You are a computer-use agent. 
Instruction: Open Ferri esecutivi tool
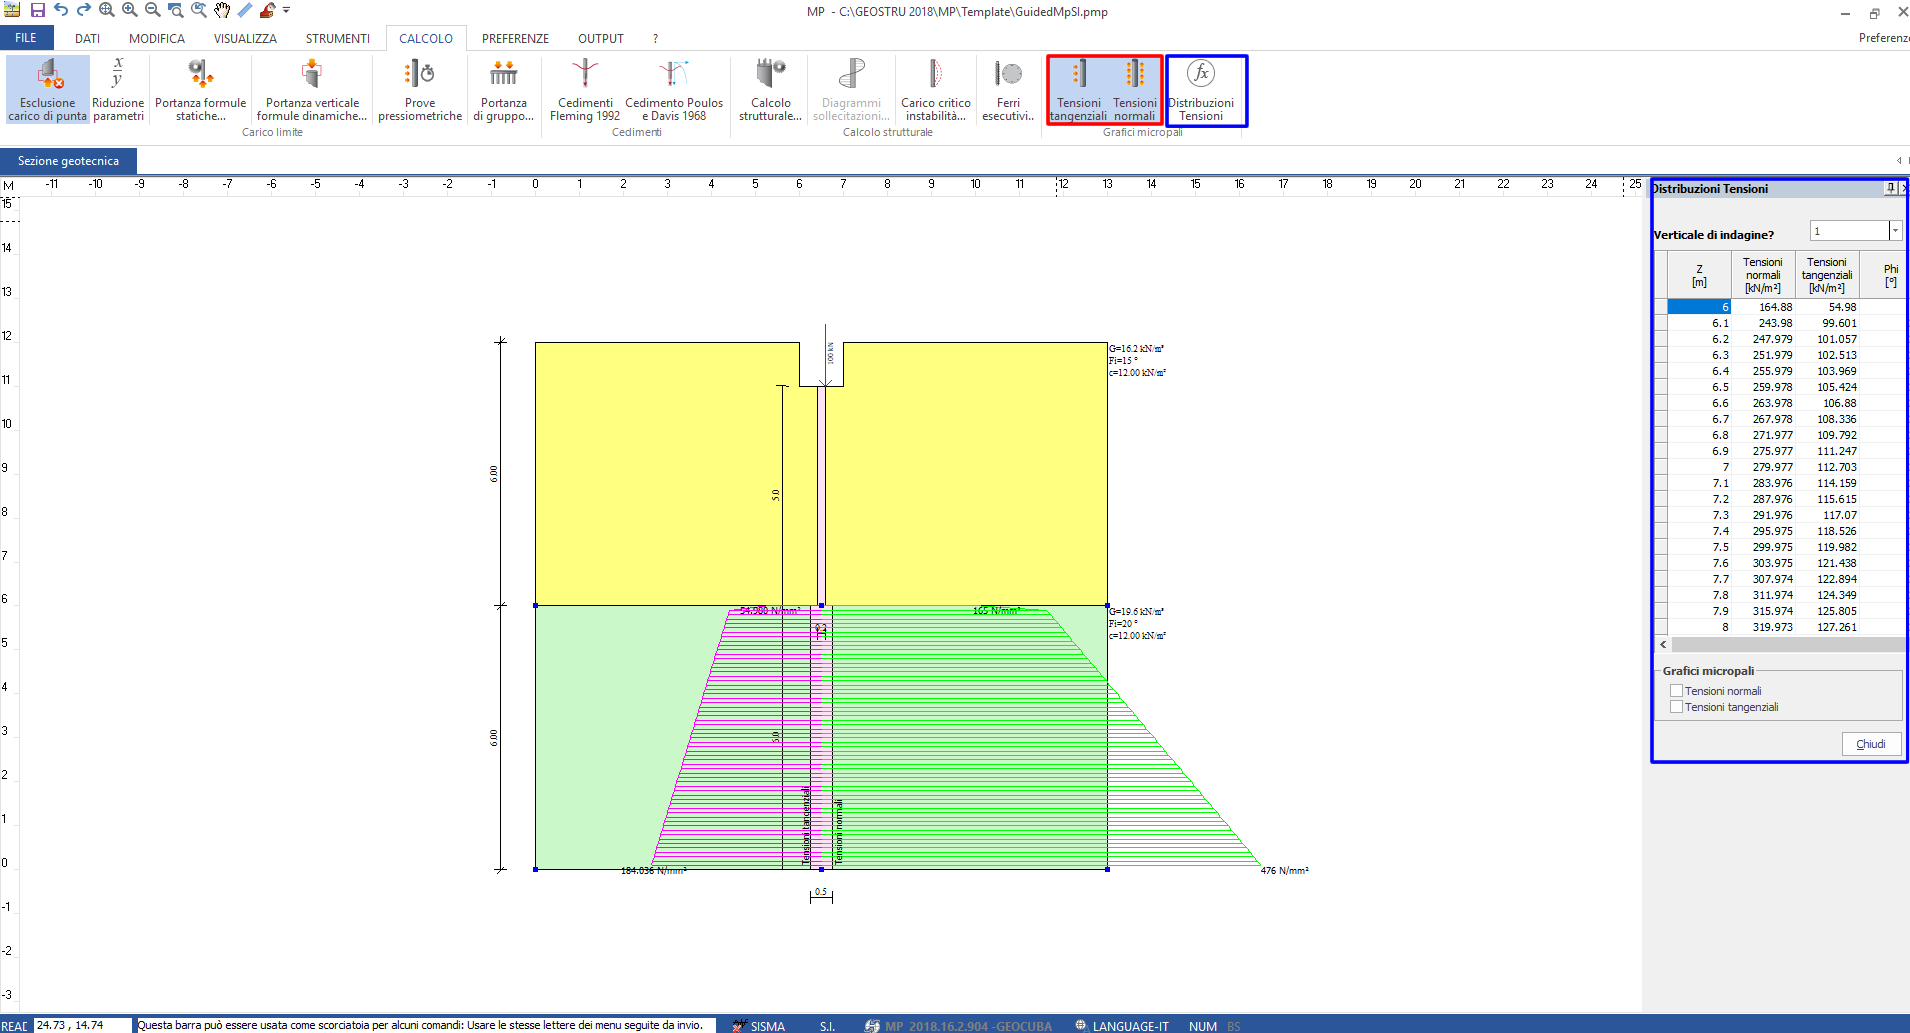[x=1008, y=90]
